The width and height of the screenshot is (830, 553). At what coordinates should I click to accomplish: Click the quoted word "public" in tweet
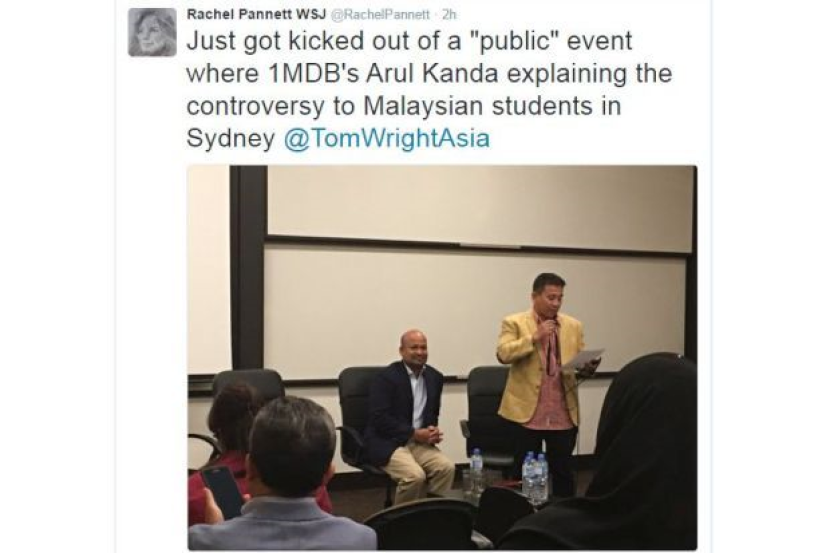coord(515,42)
